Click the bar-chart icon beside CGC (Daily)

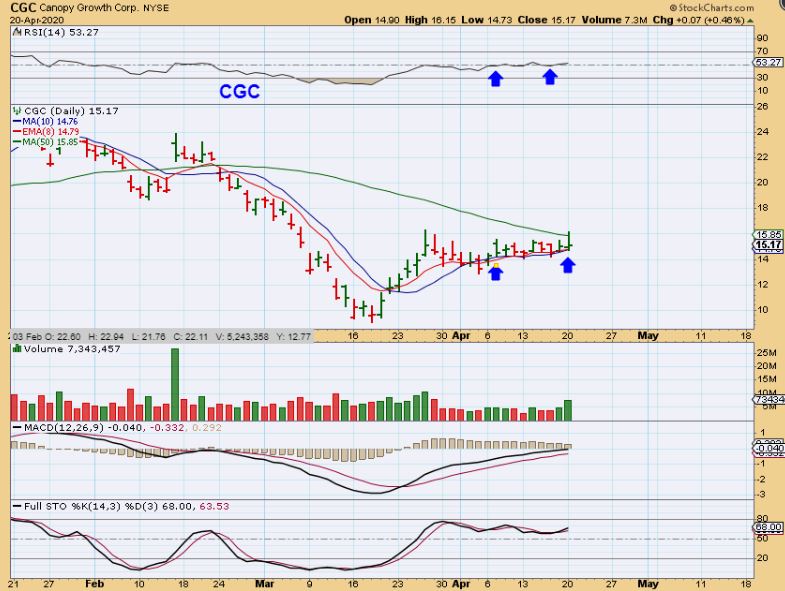[x=18, y=111]
